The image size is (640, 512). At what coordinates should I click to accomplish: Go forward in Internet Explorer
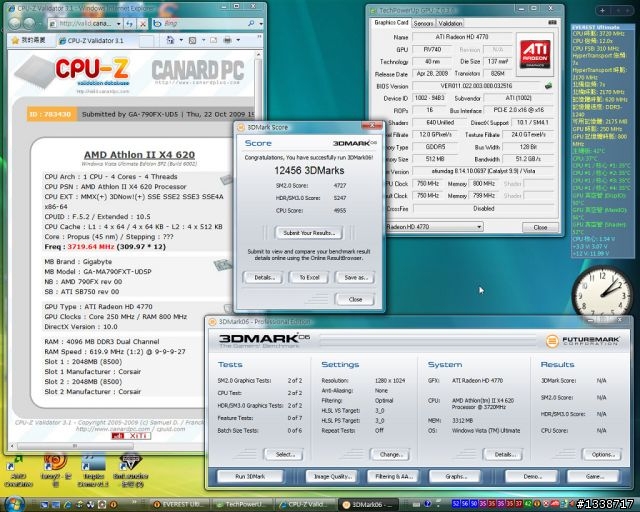(29, 24)
